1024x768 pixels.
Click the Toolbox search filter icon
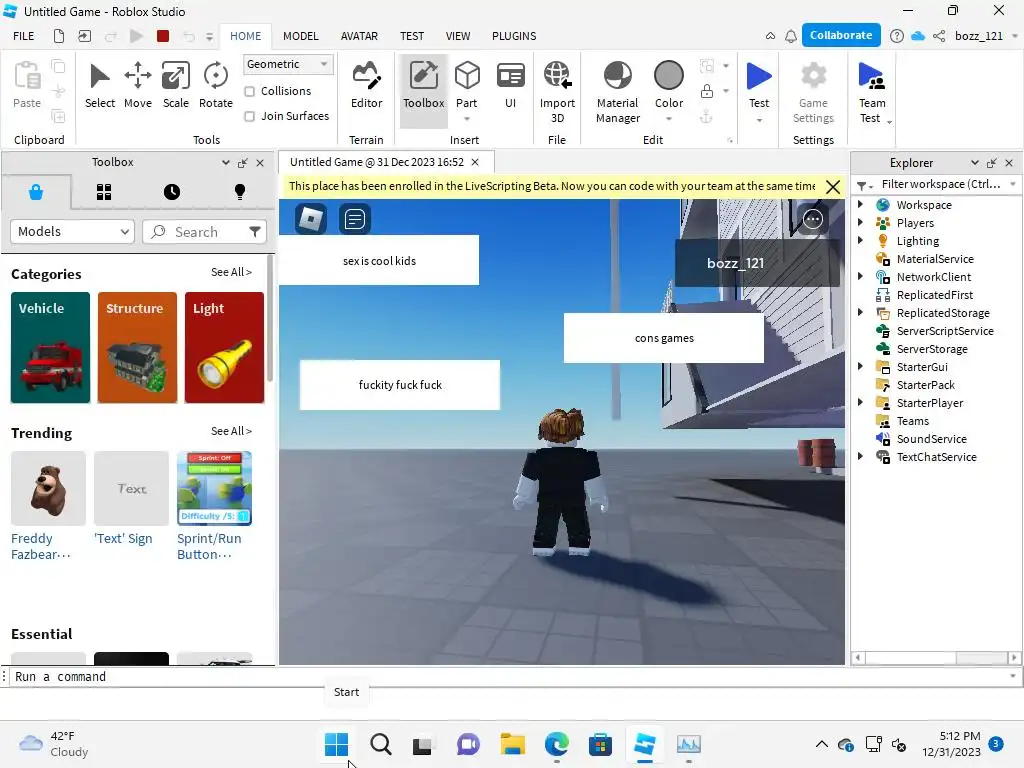point(255,232)
